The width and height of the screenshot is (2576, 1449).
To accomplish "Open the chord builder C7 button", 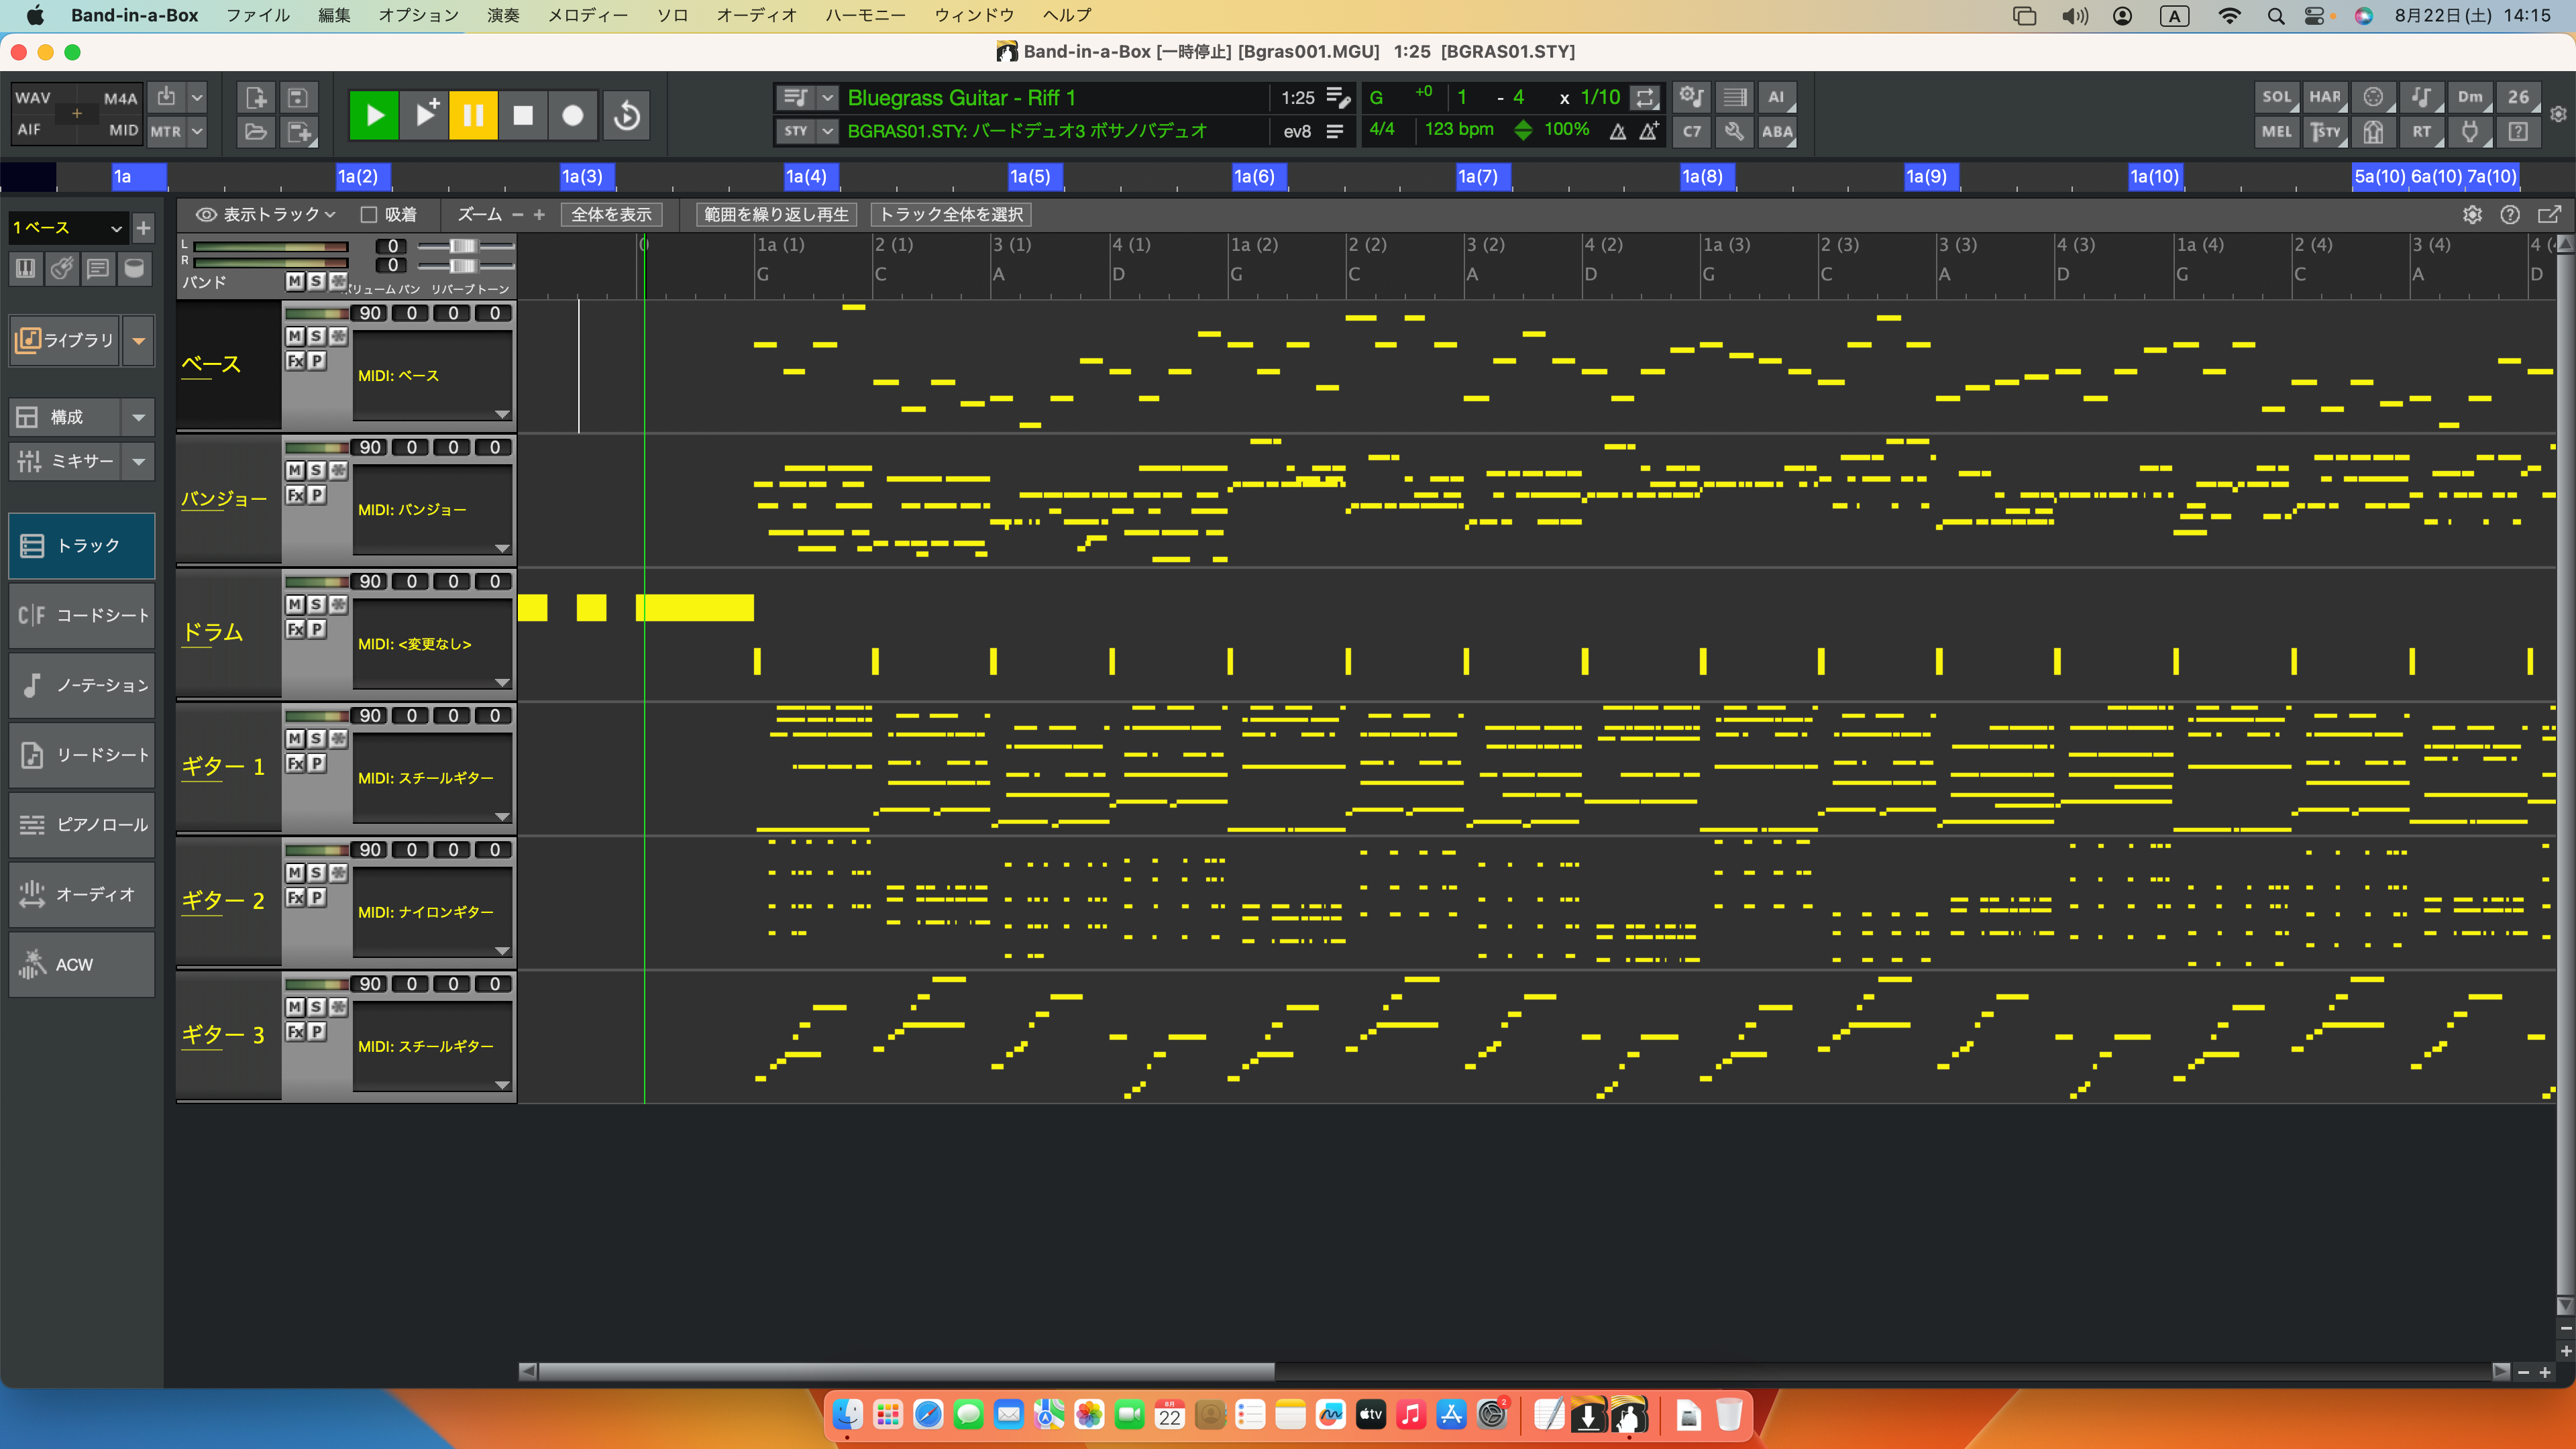I will pos(1692,131).
